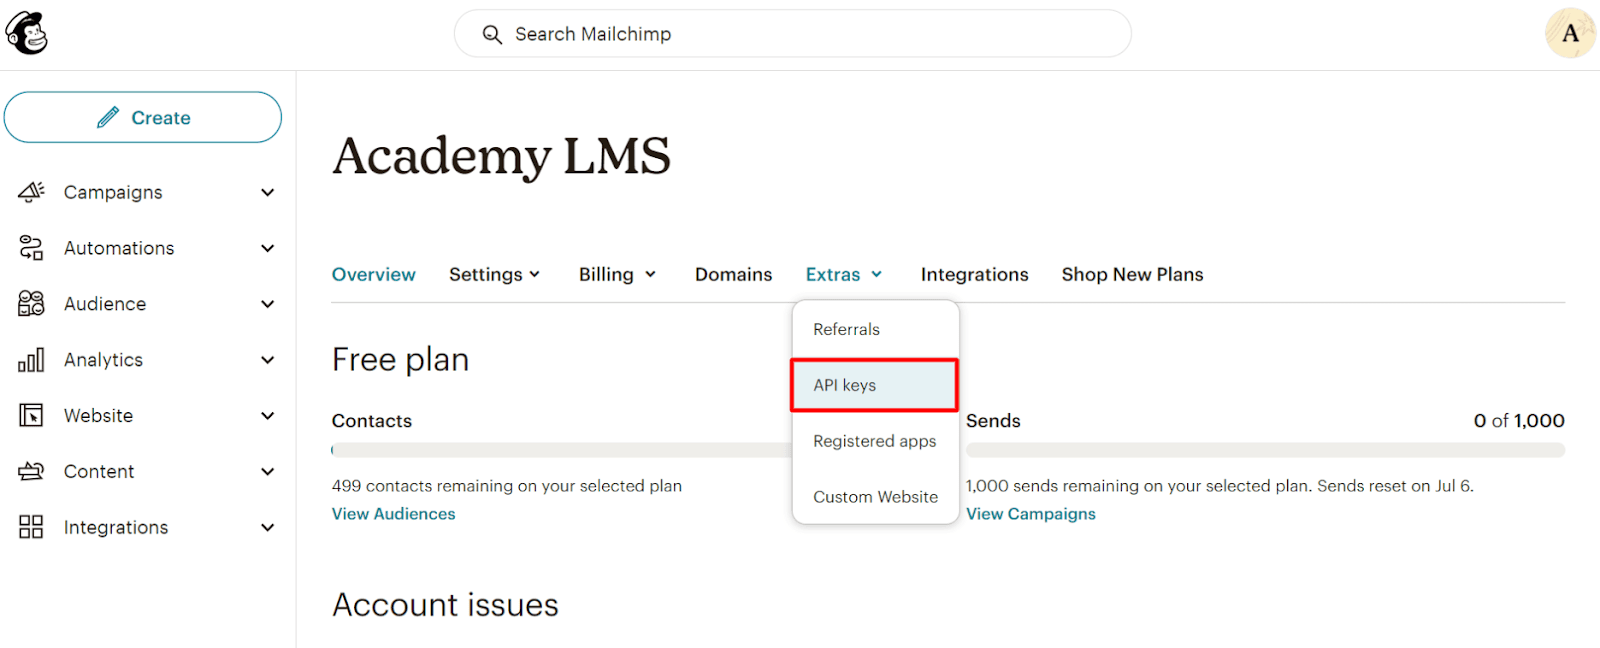Click the Content sidebar icon
Viewport: 1600px width, 648px height.
tap(31, 471)
